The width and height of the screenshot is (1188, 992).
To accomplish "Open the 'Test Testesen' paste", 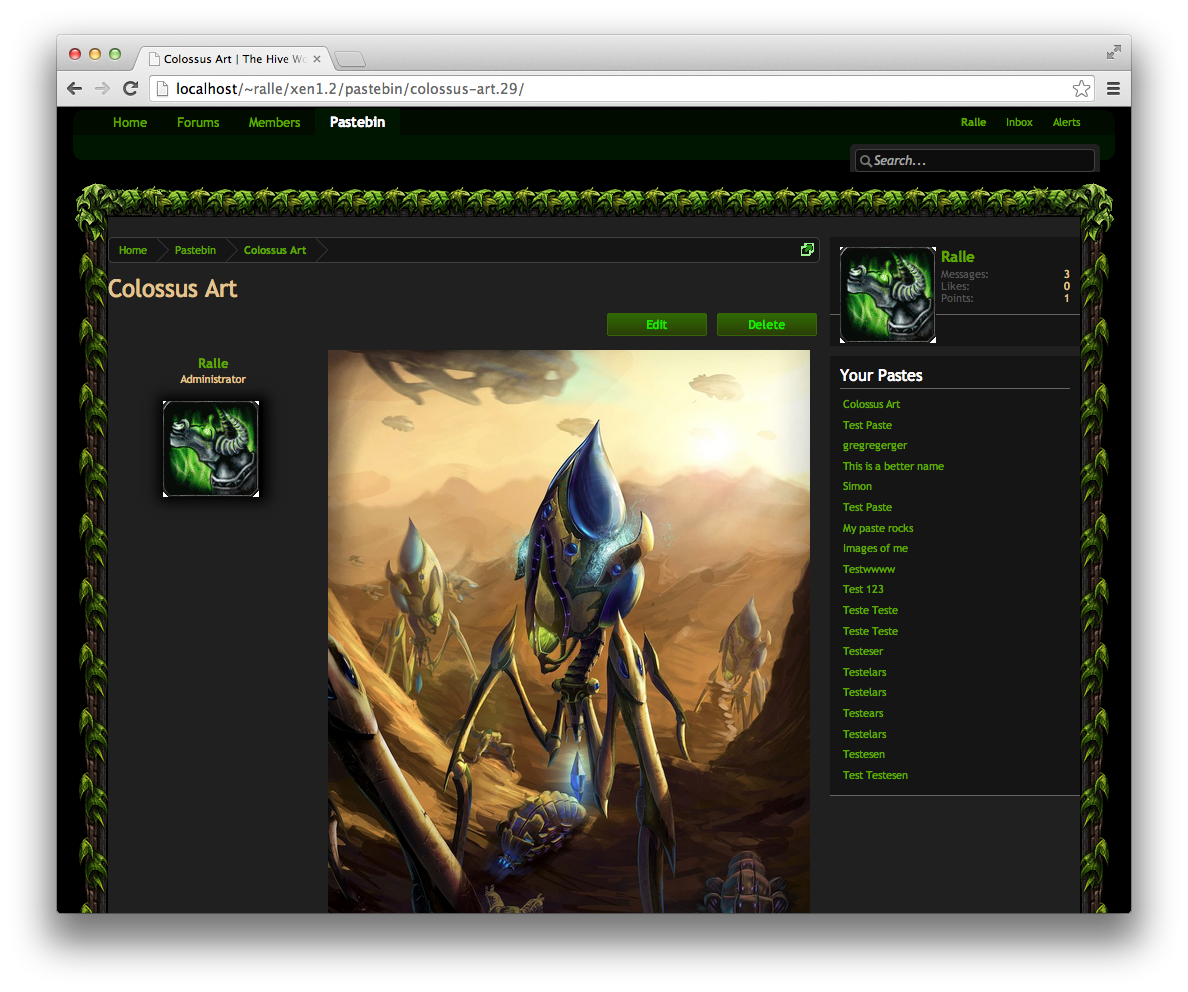I will (875, 775).
